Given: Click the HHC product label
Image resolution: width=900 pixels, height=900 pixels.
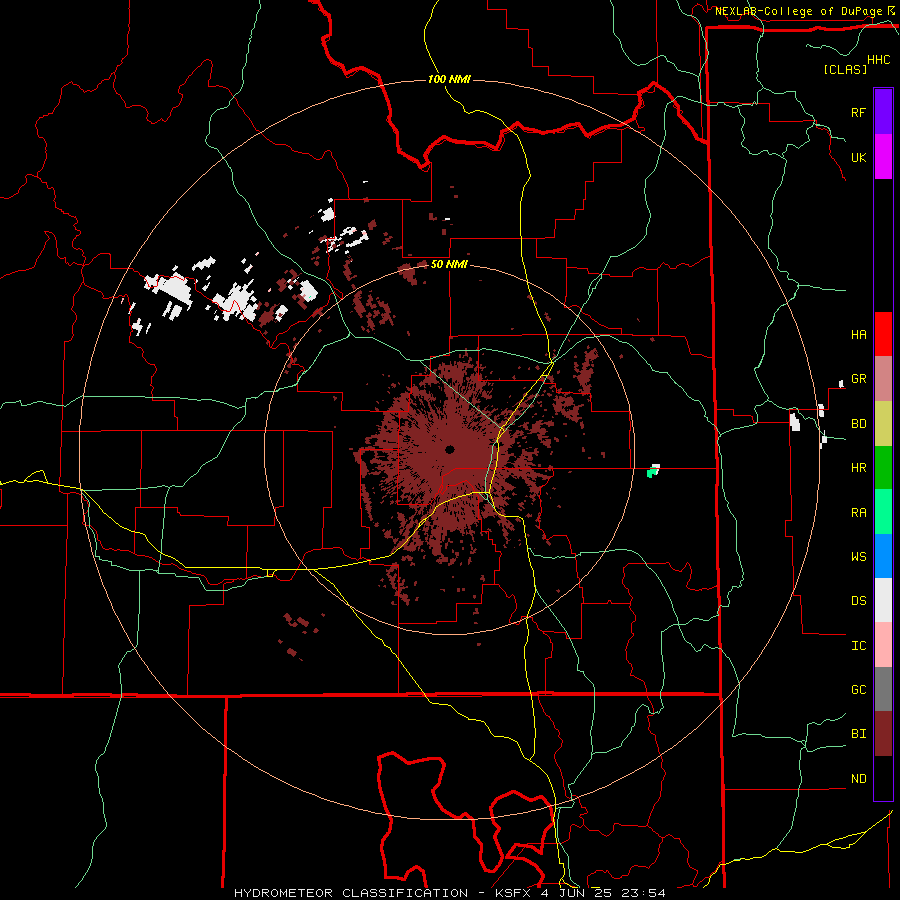Looking at the screenshot, I should tap(878, 60).
